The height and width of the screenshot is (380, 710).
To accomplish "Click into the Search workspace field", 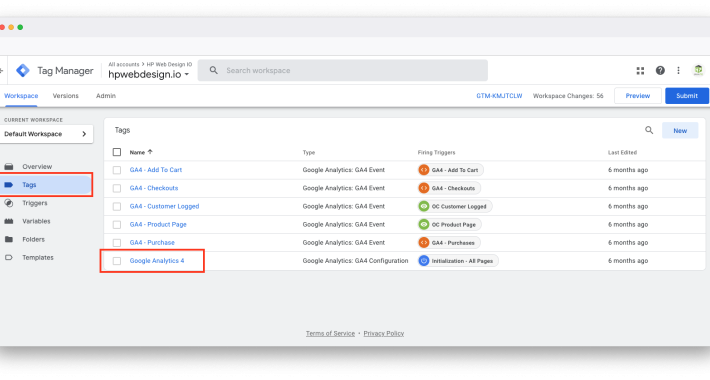I will click(x=343, y=70).
